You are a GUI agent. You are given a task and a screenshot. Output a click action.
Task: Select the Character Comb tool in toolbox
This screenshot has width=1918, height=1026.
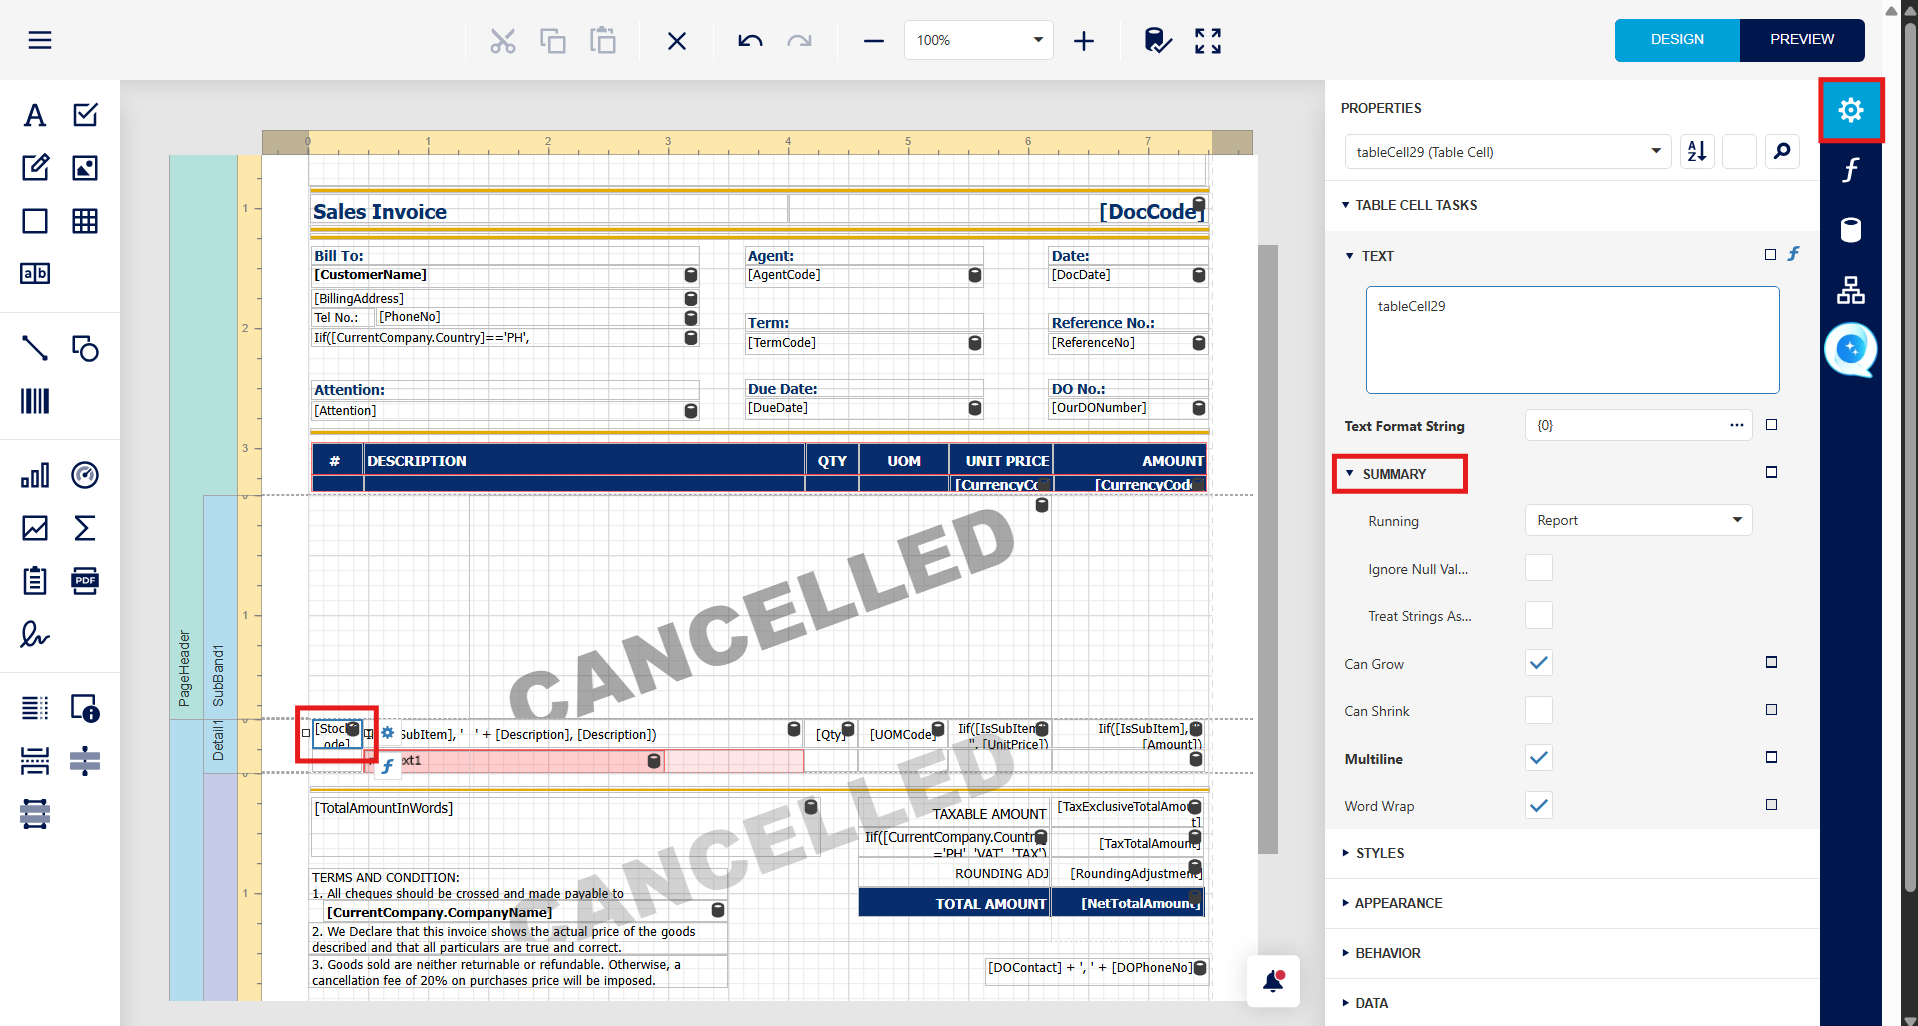pos(35,274)
